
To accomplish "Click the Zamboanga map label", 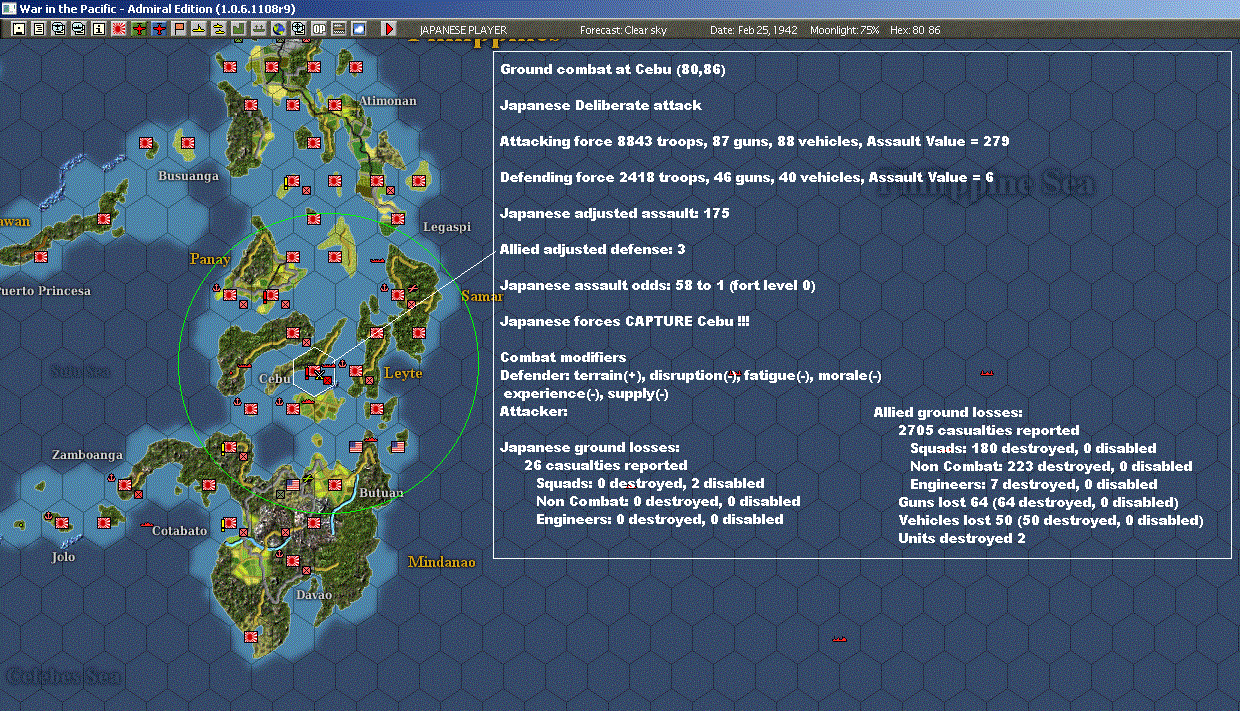I will (87, 454).
